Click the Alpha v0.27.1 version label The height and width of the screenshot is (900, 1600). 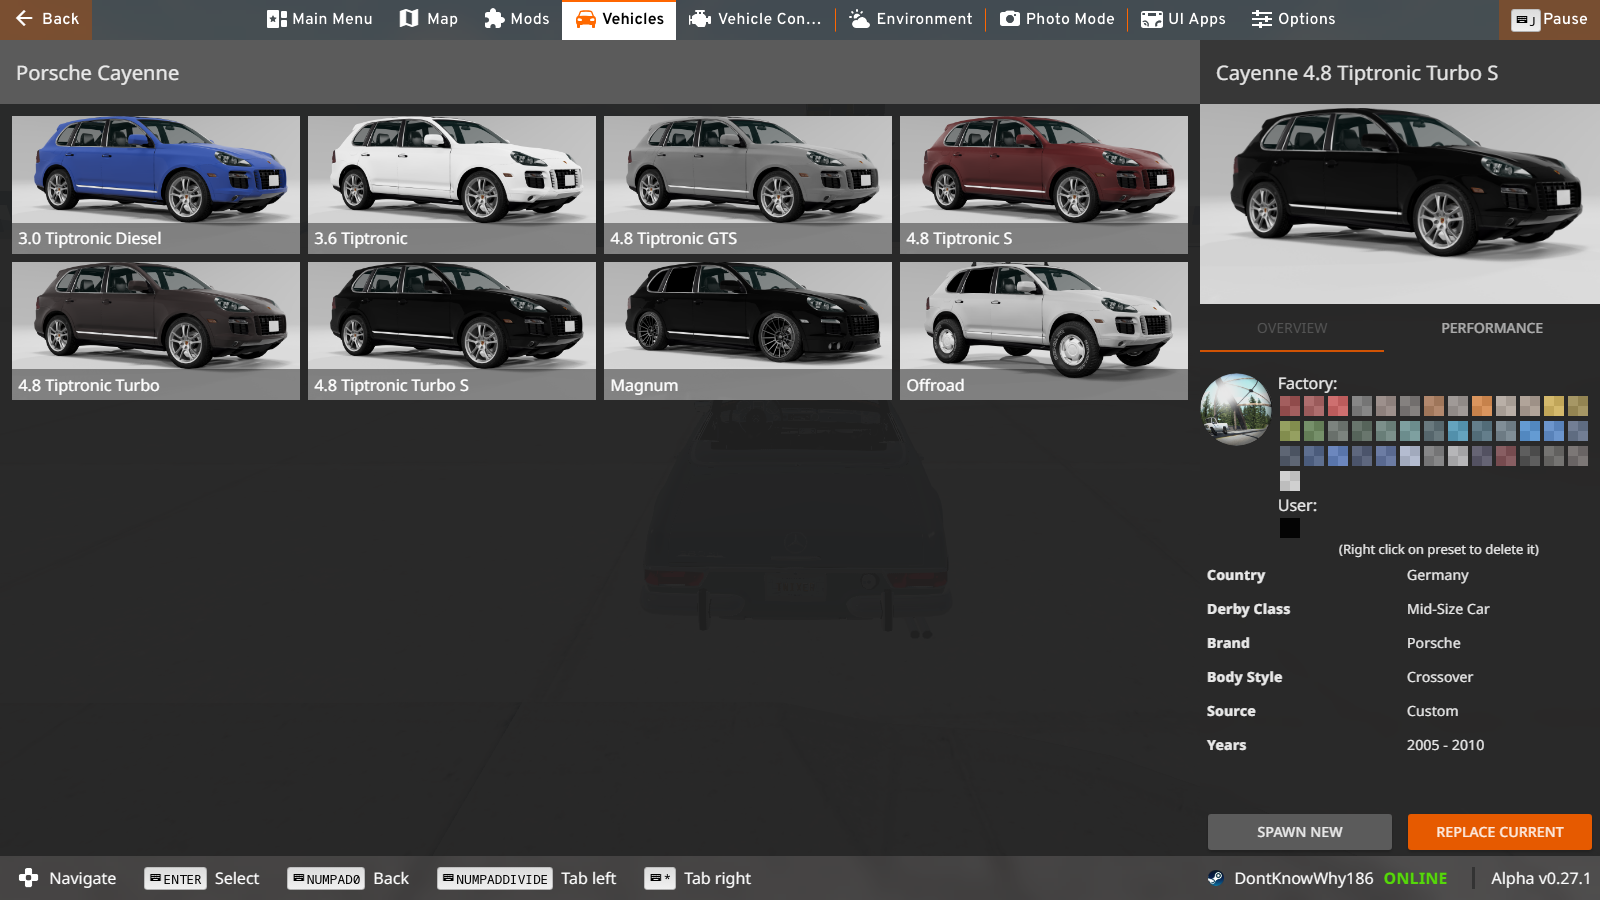(x=1540, y=878)
